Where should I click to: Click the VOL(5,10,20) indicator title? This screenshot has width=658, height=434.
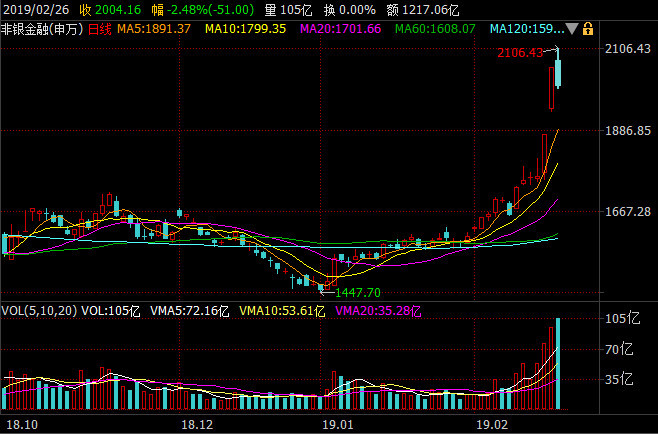[39, 311]
